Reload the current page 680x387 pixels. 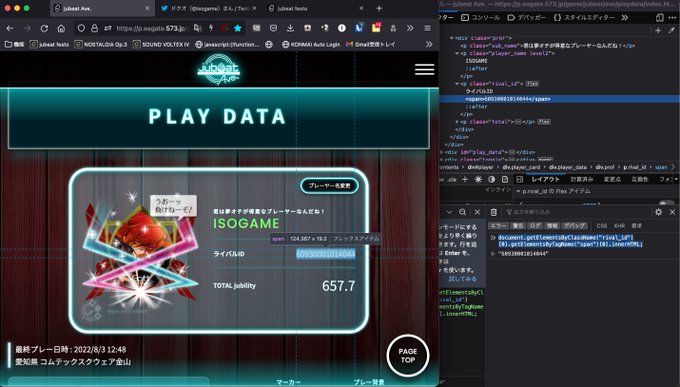pos(44,28)
